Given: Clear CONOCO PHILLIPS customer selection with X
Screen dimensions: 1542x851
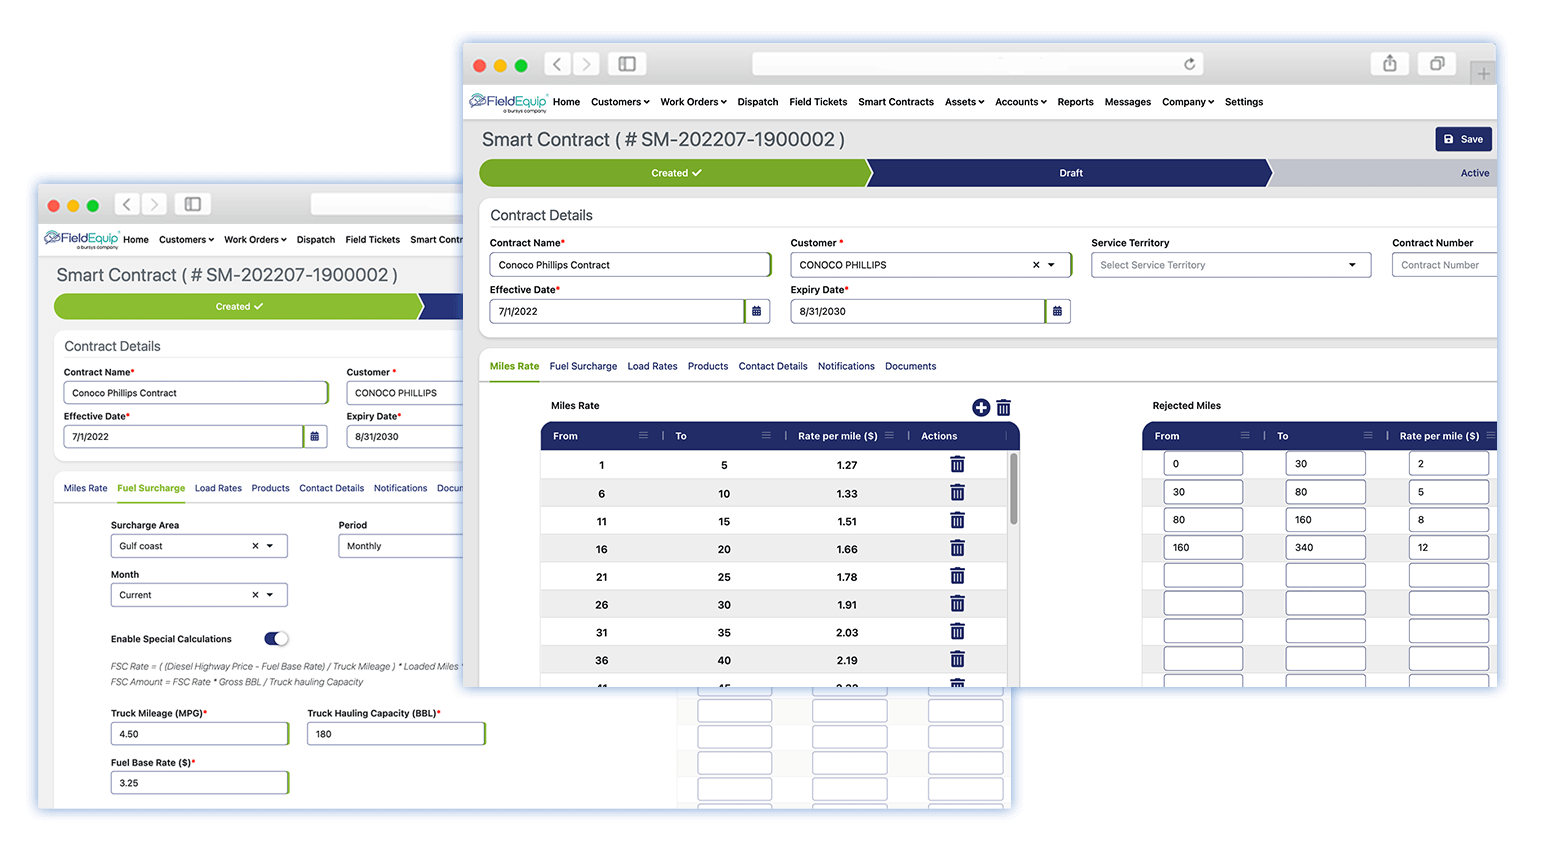Looking at the screenshot, I should tap(1036, 265).
